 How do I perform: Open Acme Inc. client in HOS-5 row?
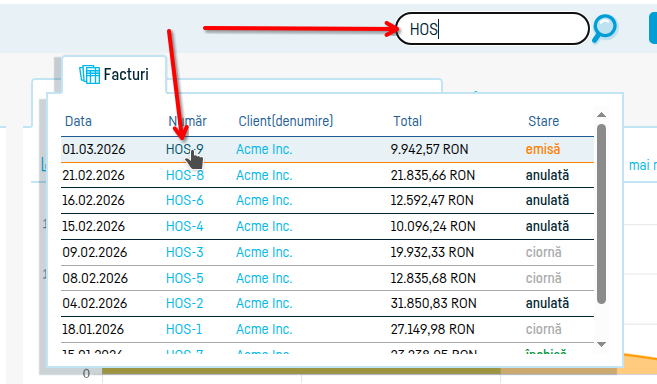(x=264, y=278)
